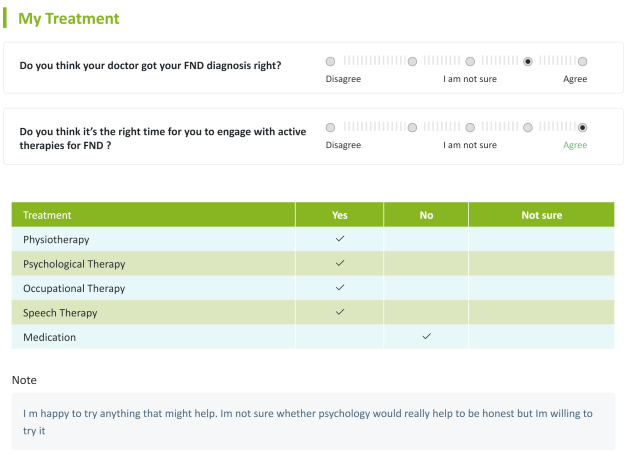The height and width of the screenshot is (462, 631).
Task: Choose 'I am not sure' for FND diagnosis
Action: point(470,61)
